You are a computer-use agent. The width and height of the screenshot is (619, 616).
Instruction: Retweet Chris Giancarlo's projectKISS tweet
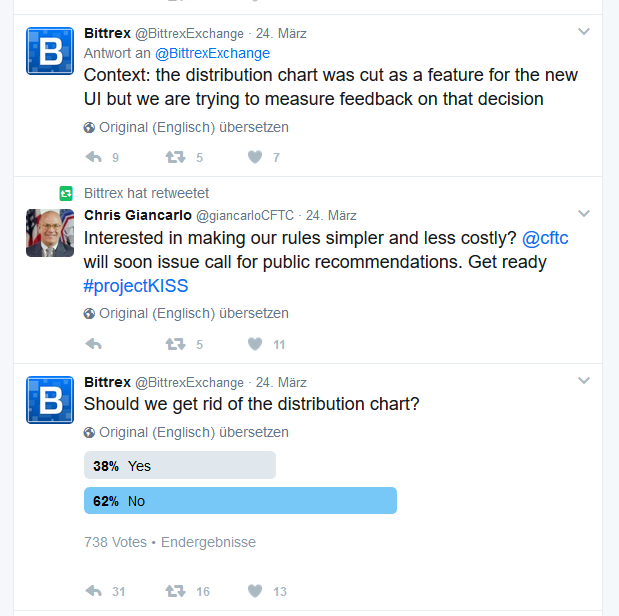point(175,344)
